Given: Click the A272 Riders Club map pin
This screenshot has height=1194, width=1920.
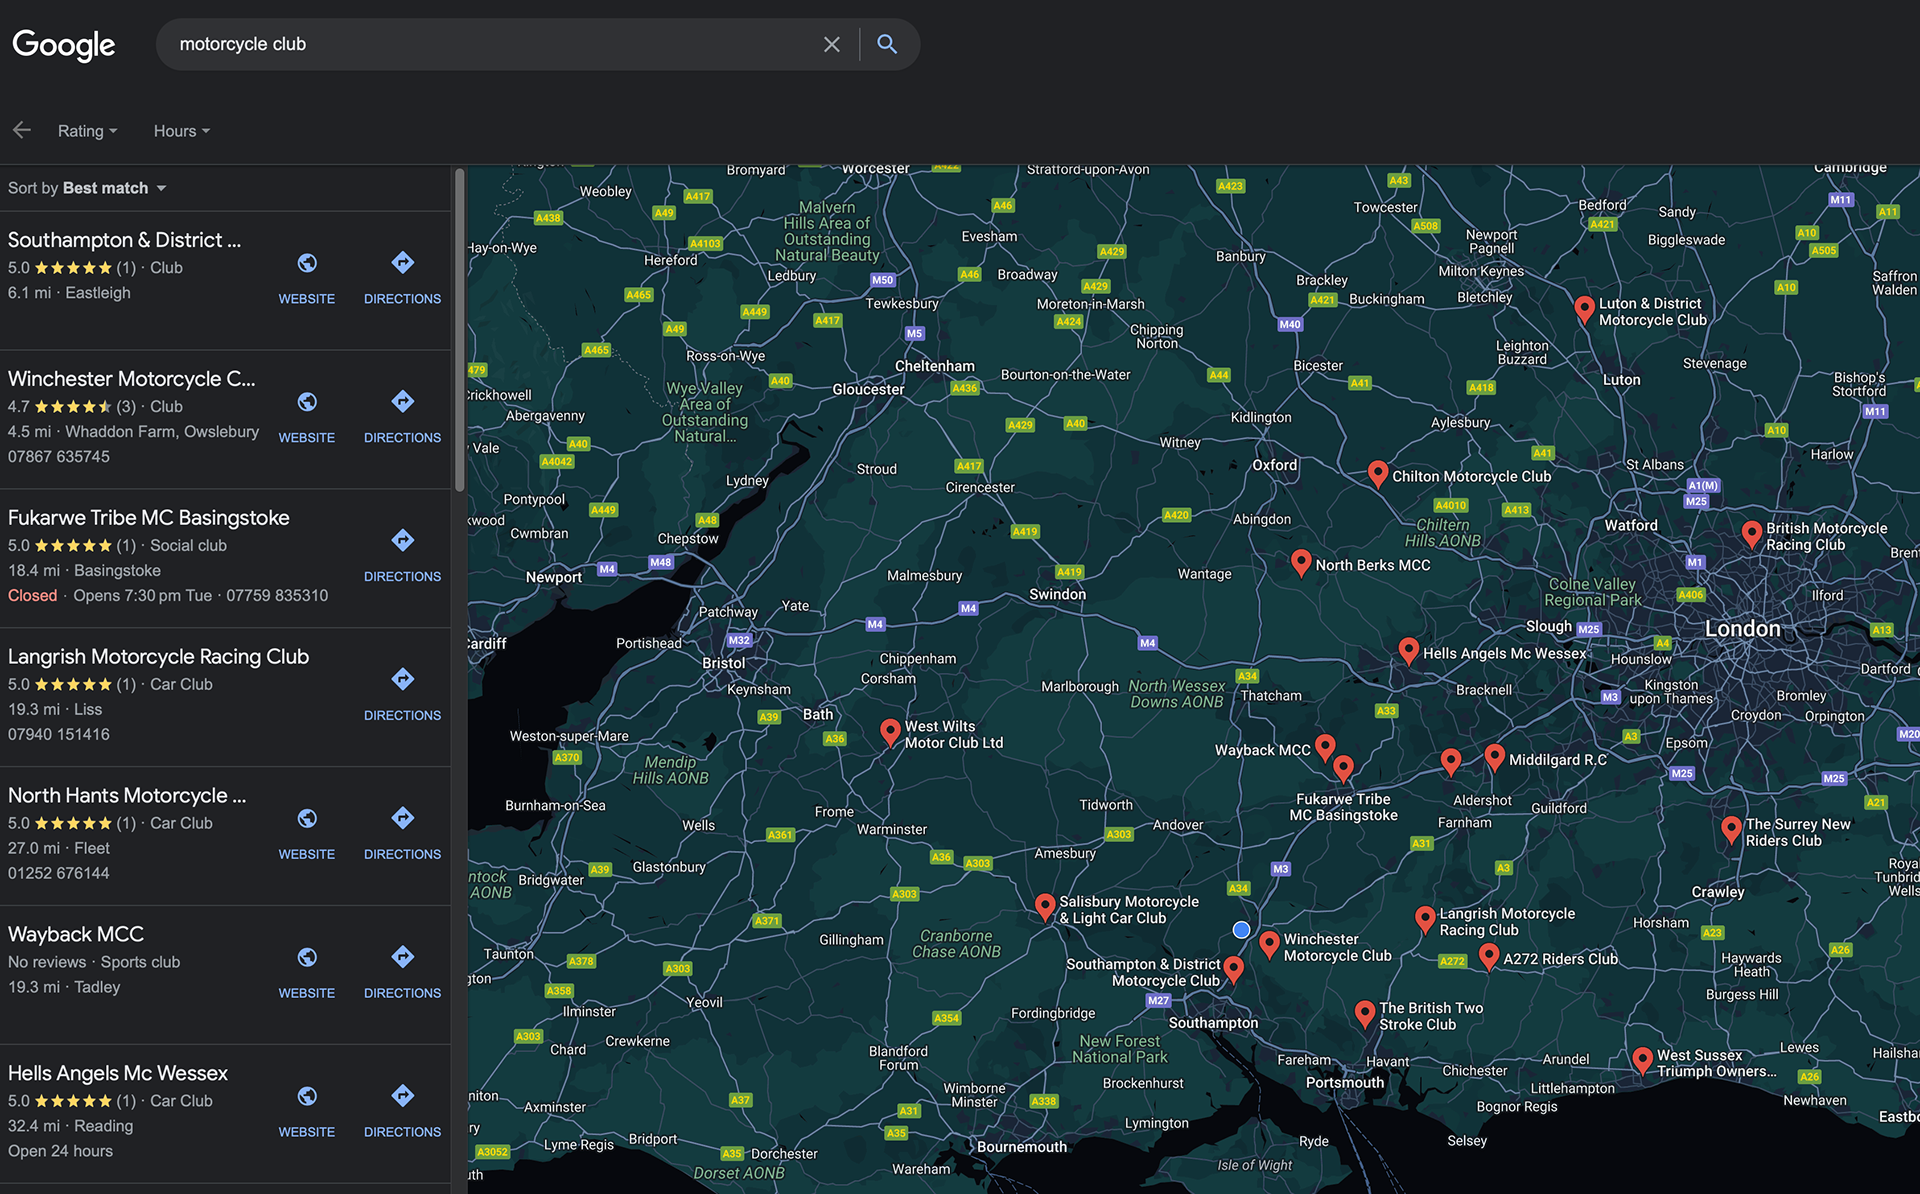Looking at the screenshot, I should [x=1489, y=957].
